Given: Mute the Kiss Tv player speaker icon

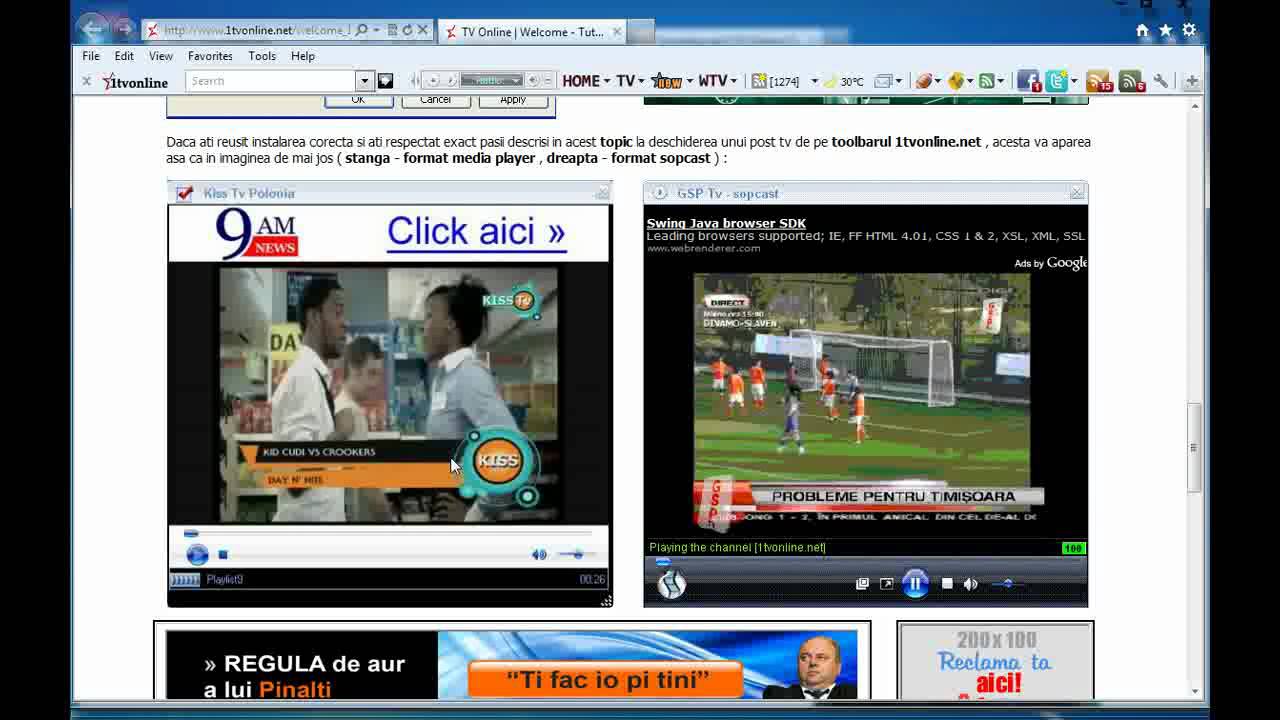Looking at the screenshot, I should (x=539, y=554).
